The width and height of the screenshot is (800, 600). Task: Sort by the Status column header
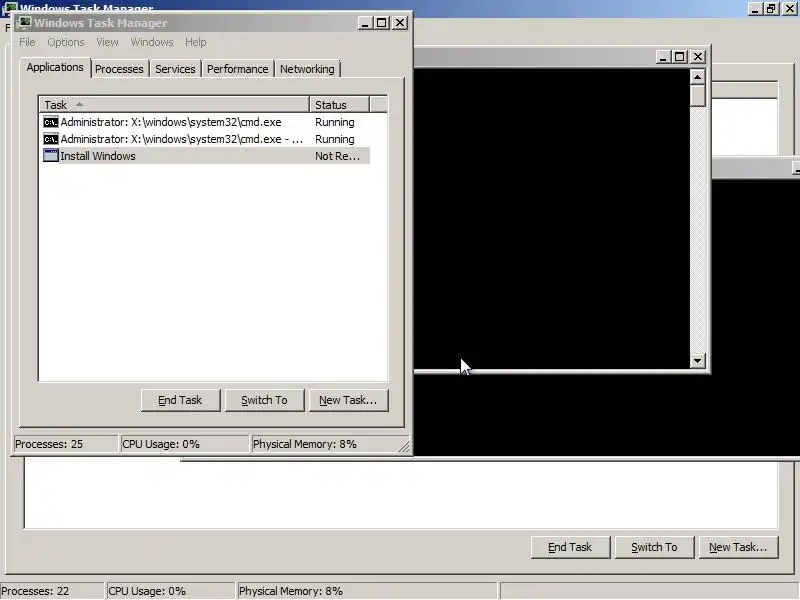(x=339, y=105)
